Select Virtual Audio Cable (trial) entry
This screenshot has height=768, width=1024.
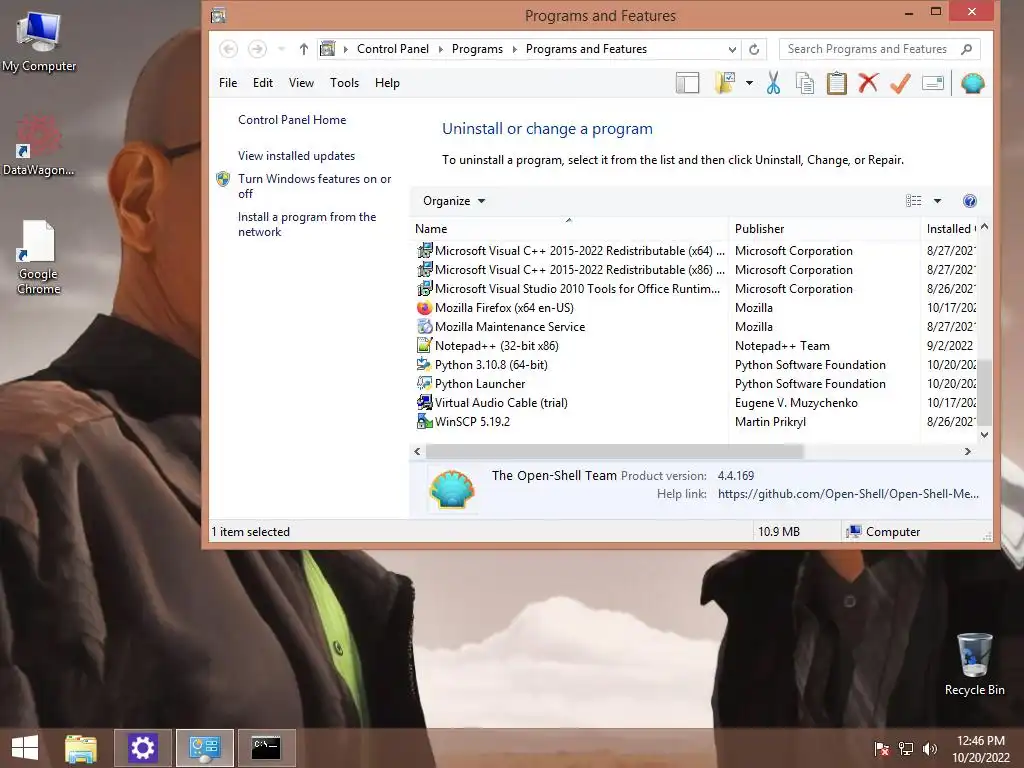pyautogui.click(x=695, y=402)
